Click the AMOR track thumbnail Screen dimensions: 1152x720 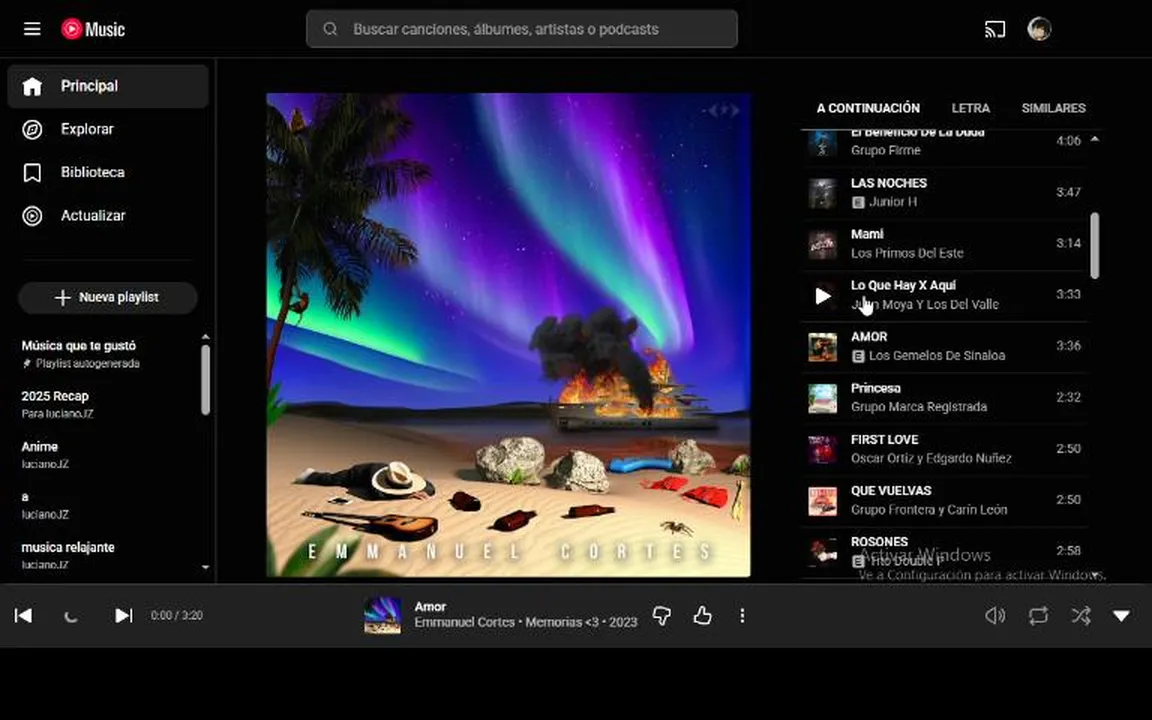coord(823,347)
